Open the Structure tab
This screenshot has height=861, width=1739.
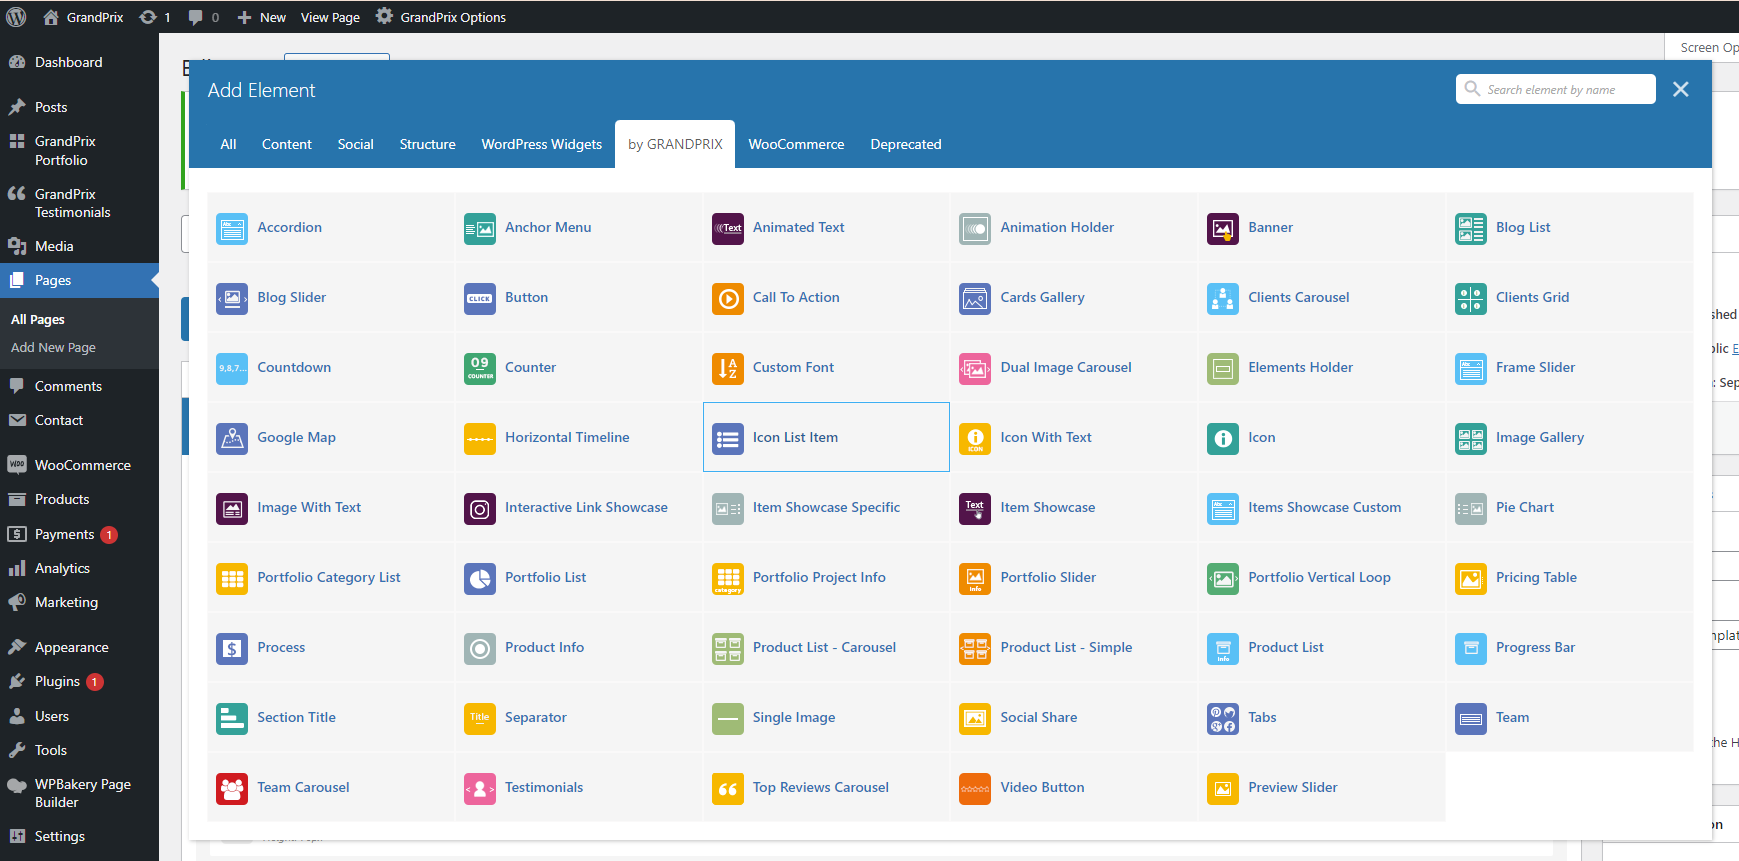[427, 144]
